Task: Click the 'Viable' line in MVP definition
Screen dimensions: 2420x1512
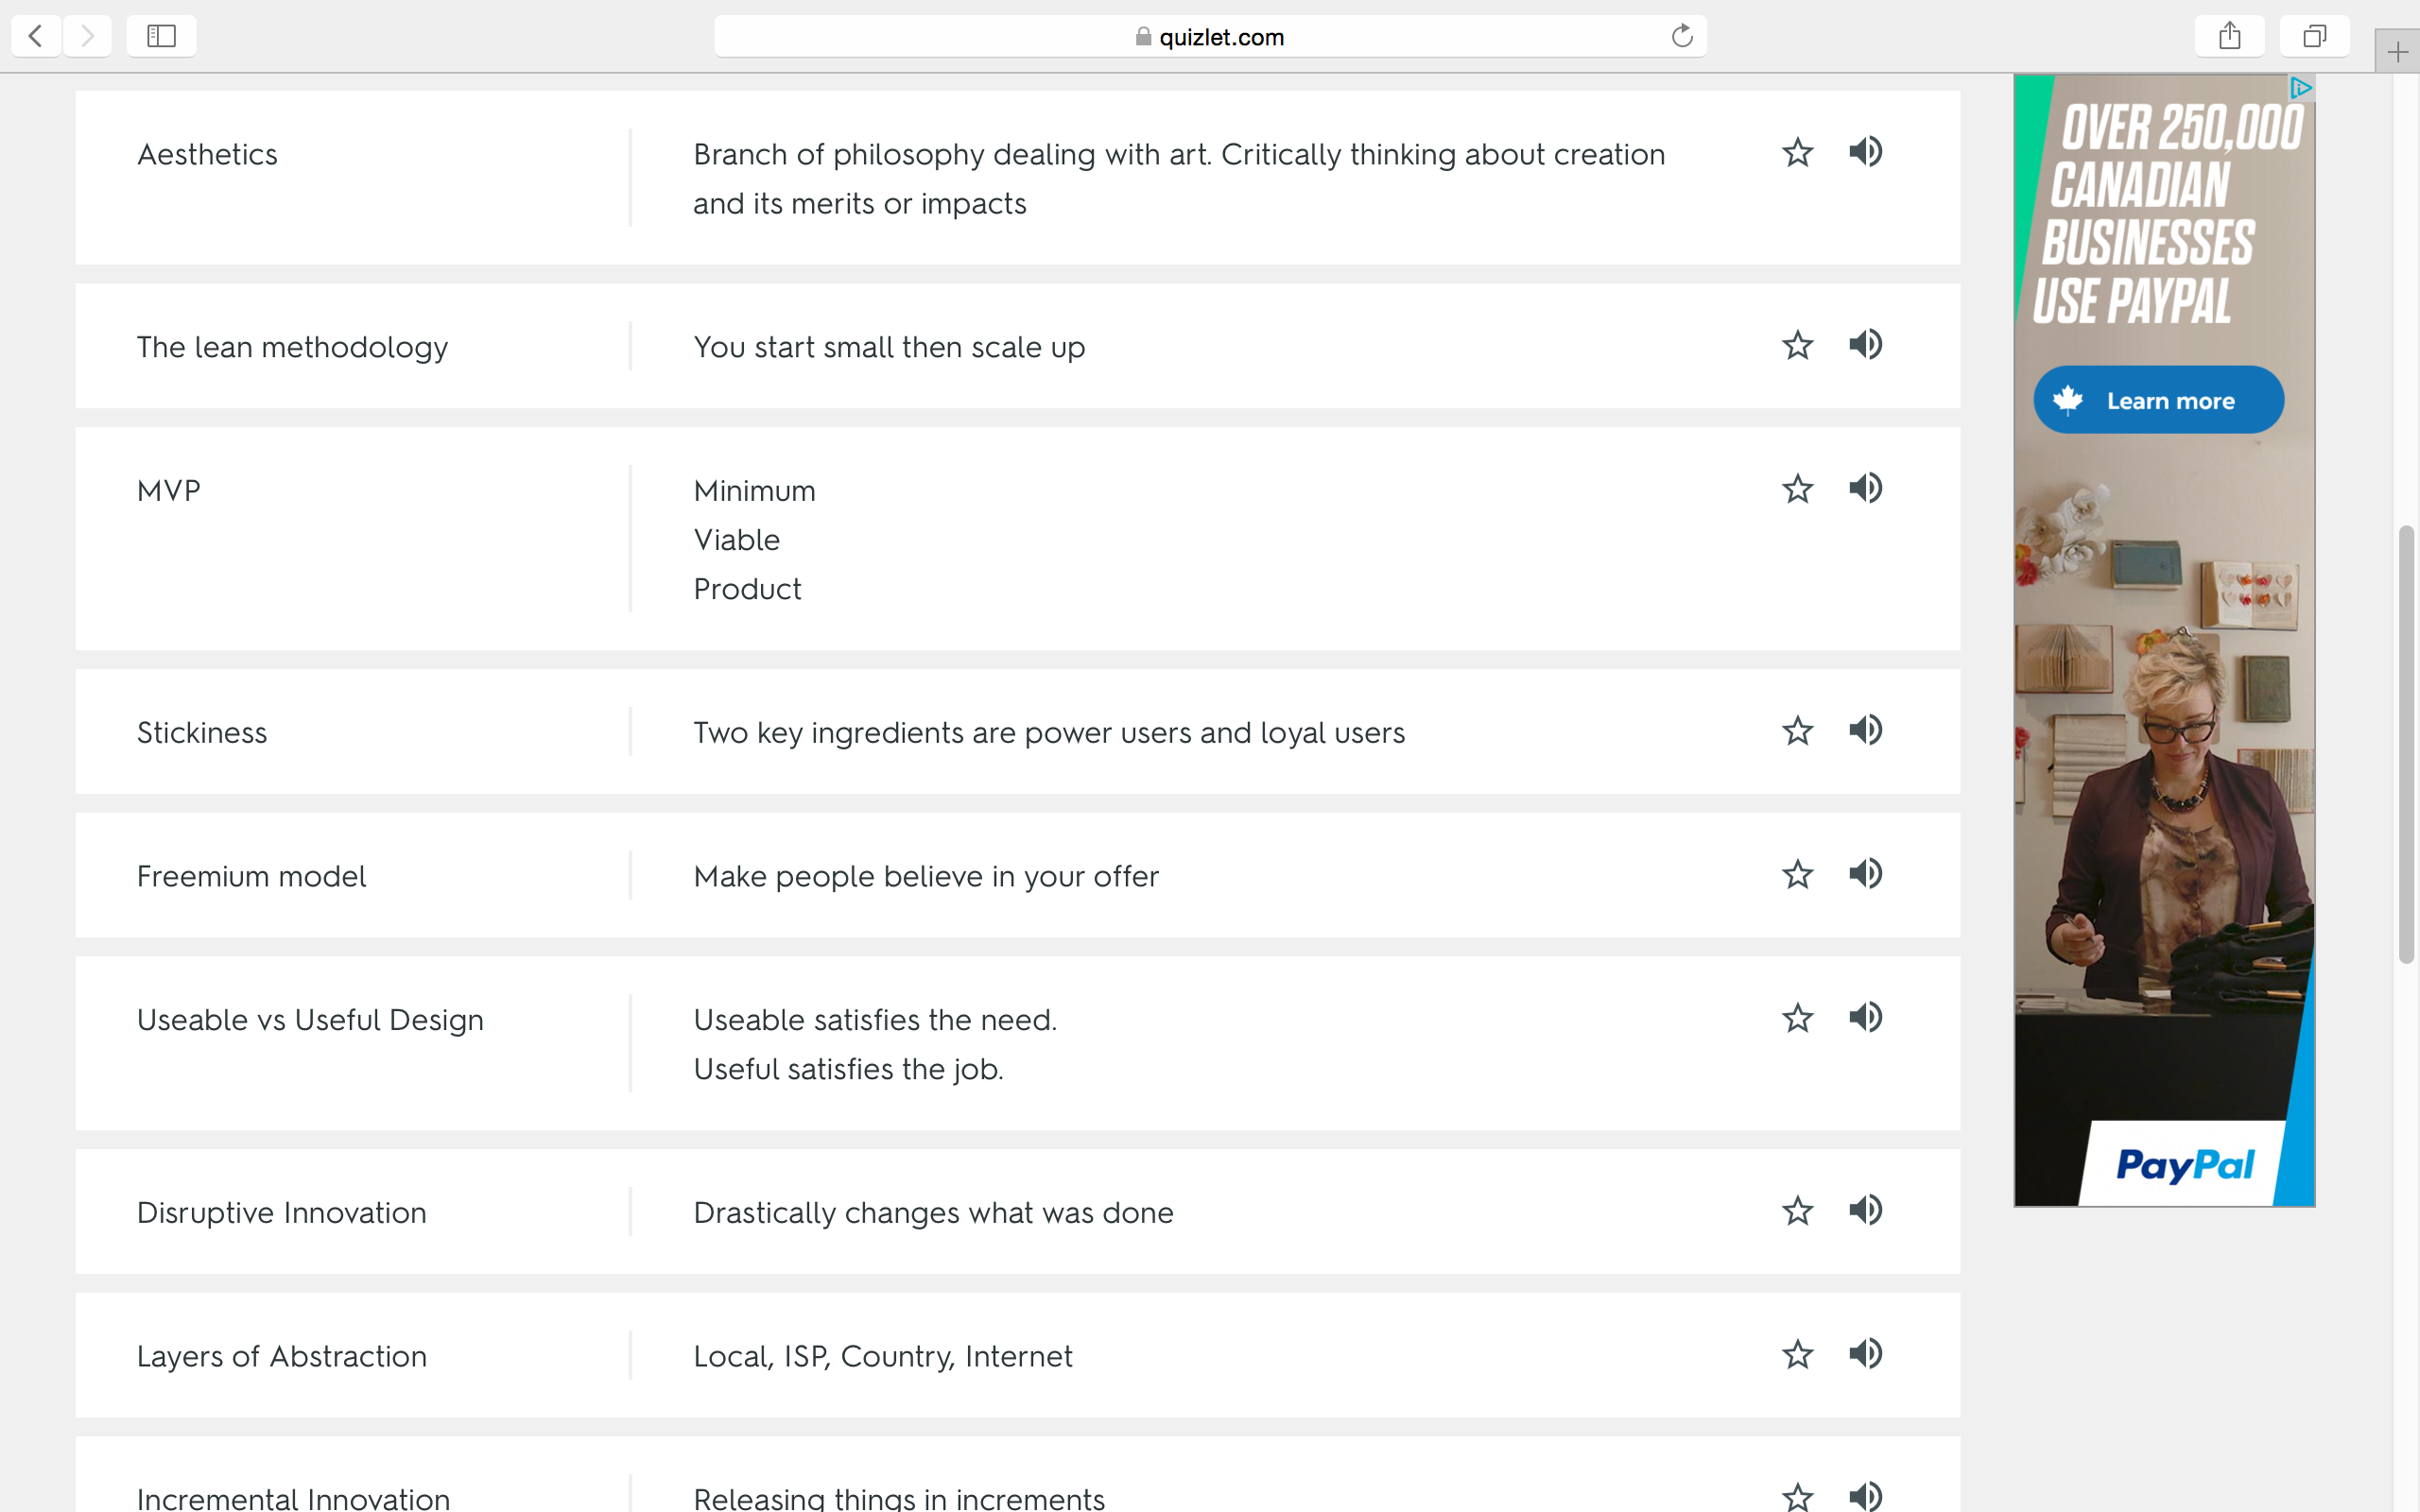Action: [x=737, y=540]
